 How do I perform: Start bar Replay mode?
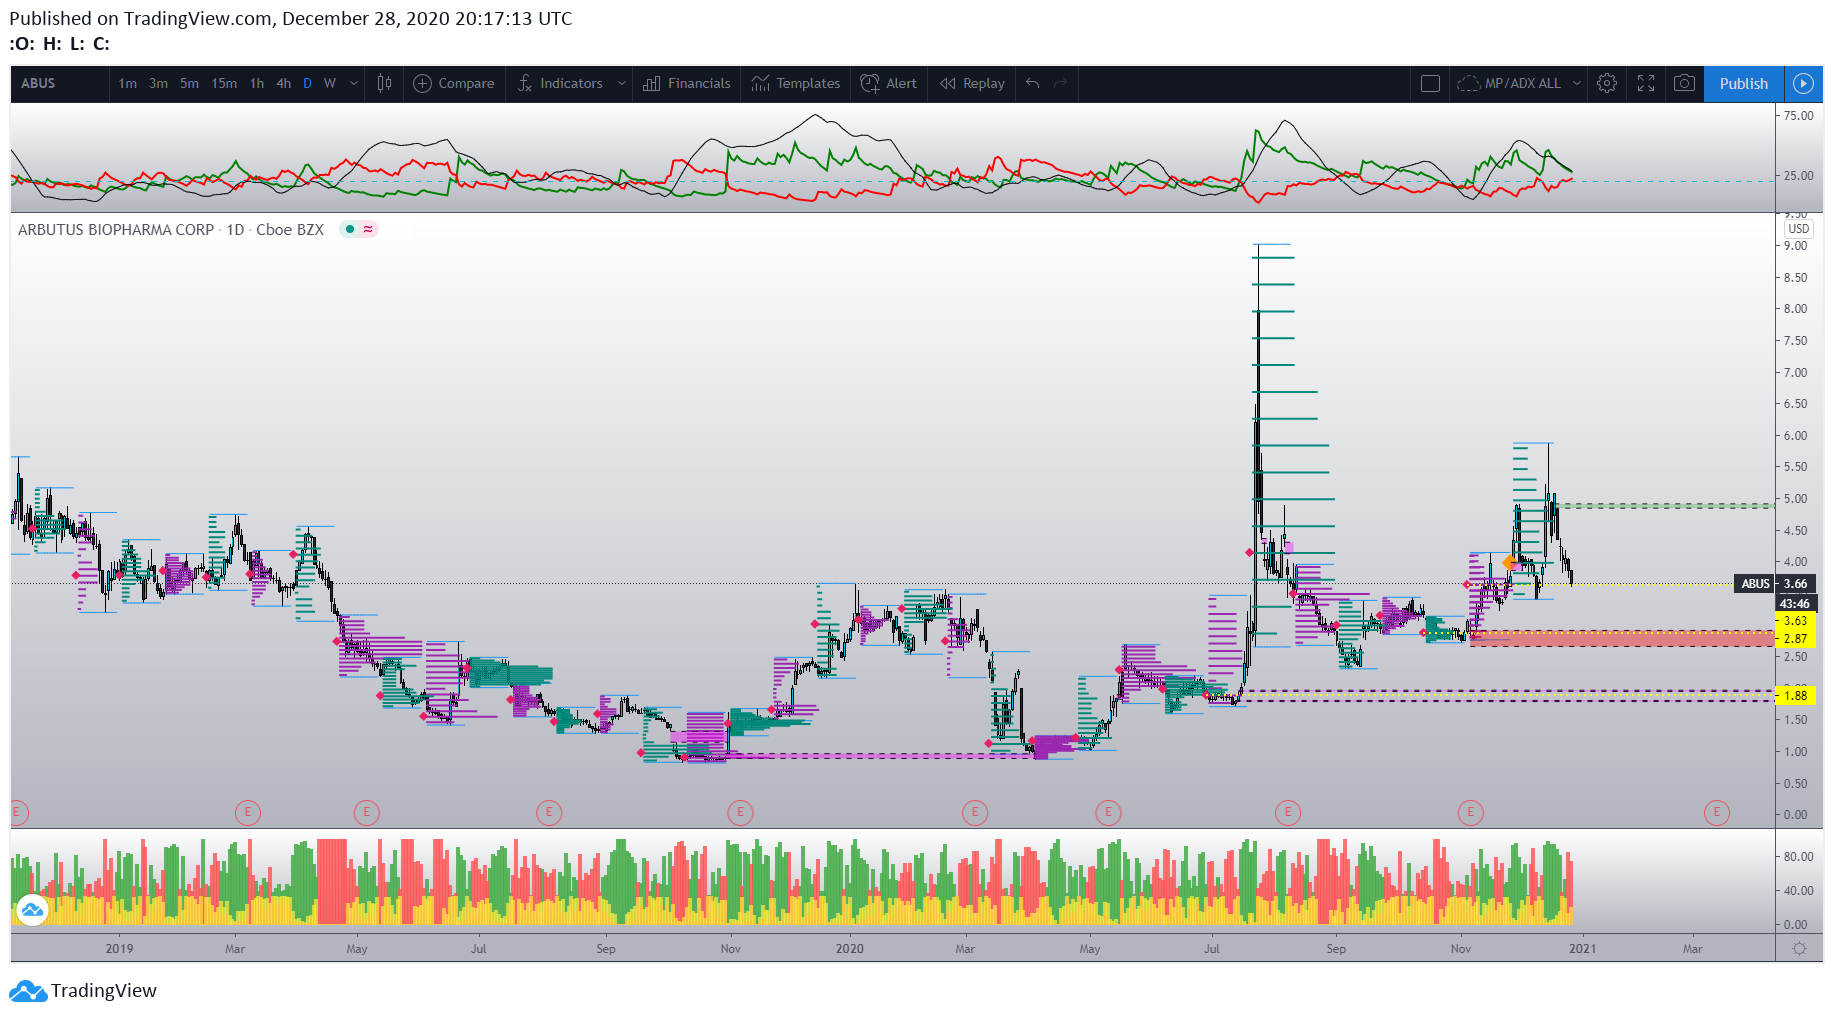coord(972,84)
